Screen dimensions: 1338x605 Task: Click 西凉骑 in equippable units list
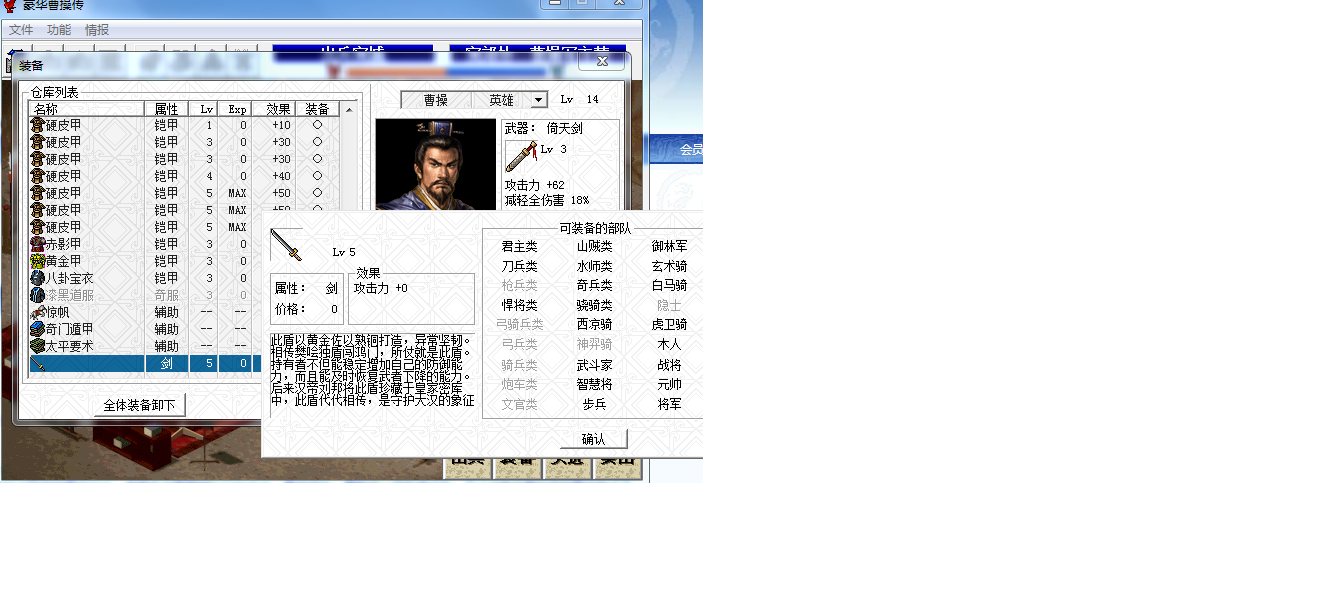point(594,324)
